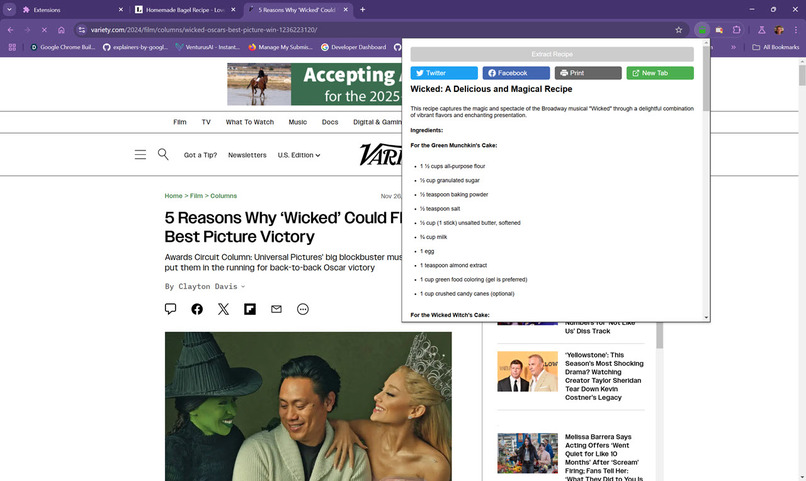Image resolution: width=806 pixels, height=481 pixels.
Task: Click the green recipe extractor extension icon
Action: click(702, 30)
